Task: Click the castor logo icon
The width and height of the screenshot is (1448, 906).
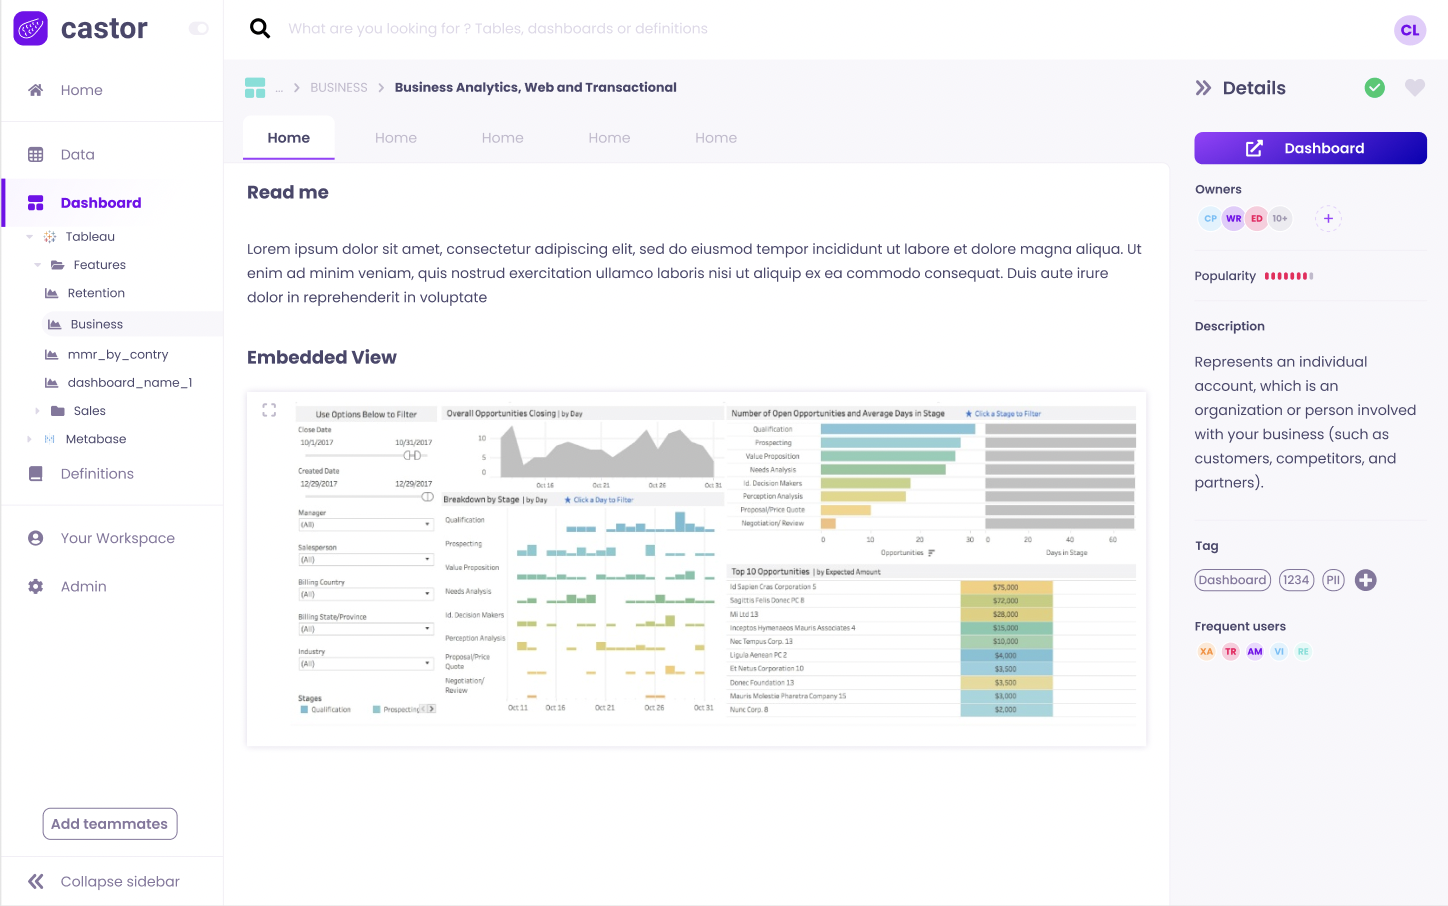Action: pyautogui.click(x=29, y=28)
